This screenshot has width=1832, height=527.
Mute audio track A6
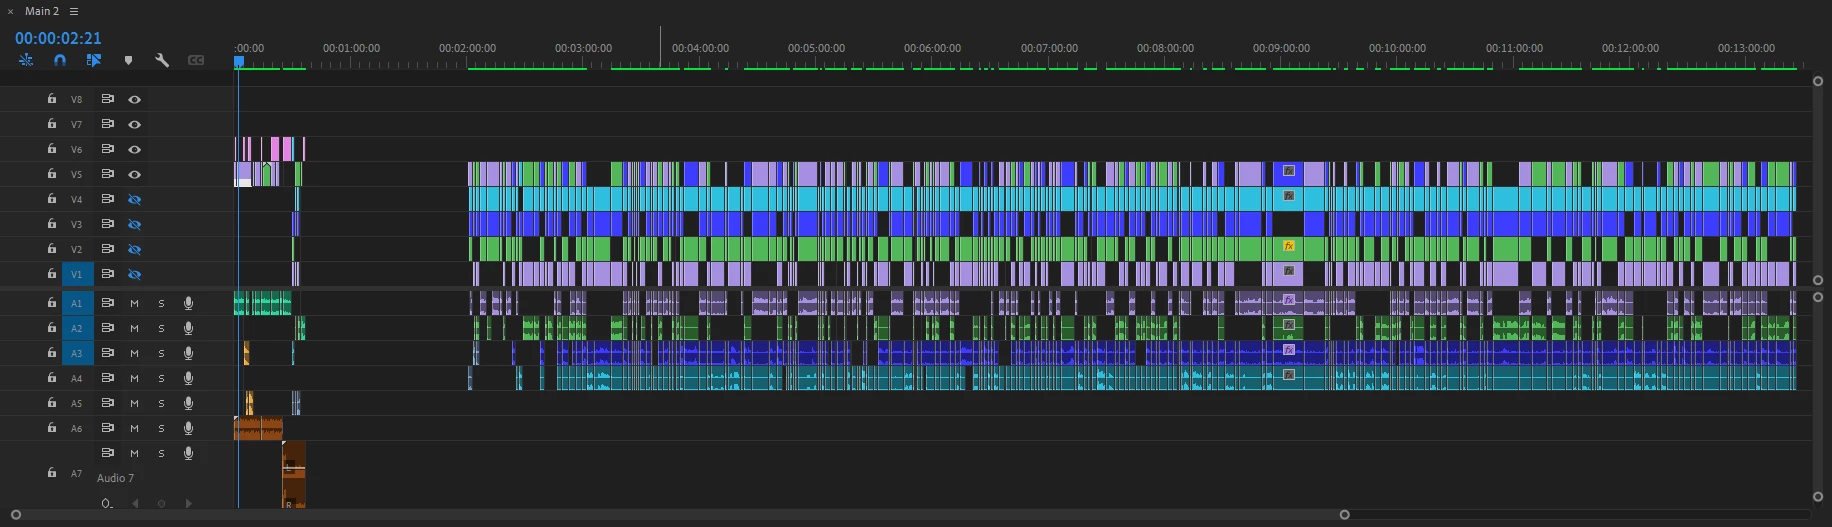click(134, 428)
